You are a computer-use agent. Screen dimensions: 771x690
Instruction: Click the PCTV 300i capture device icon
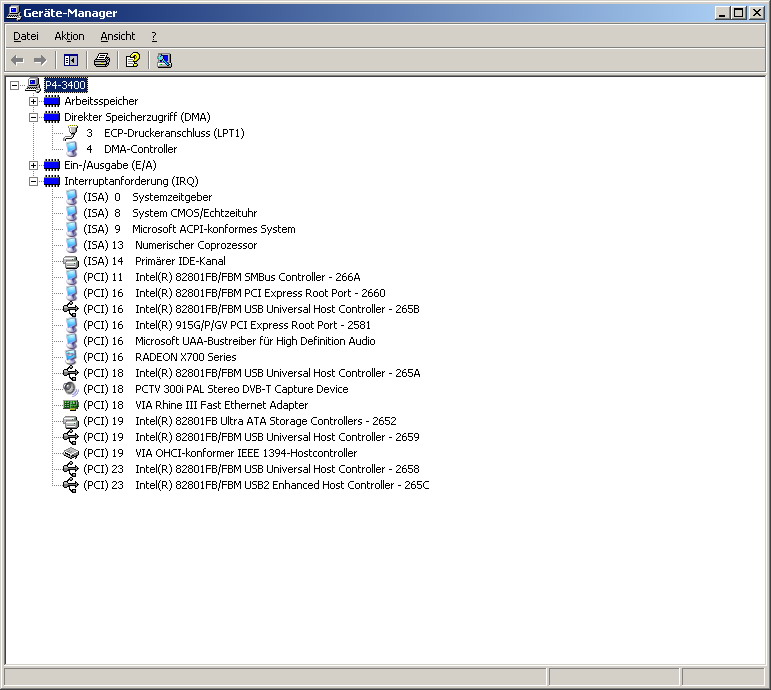[x=71, y=389]
